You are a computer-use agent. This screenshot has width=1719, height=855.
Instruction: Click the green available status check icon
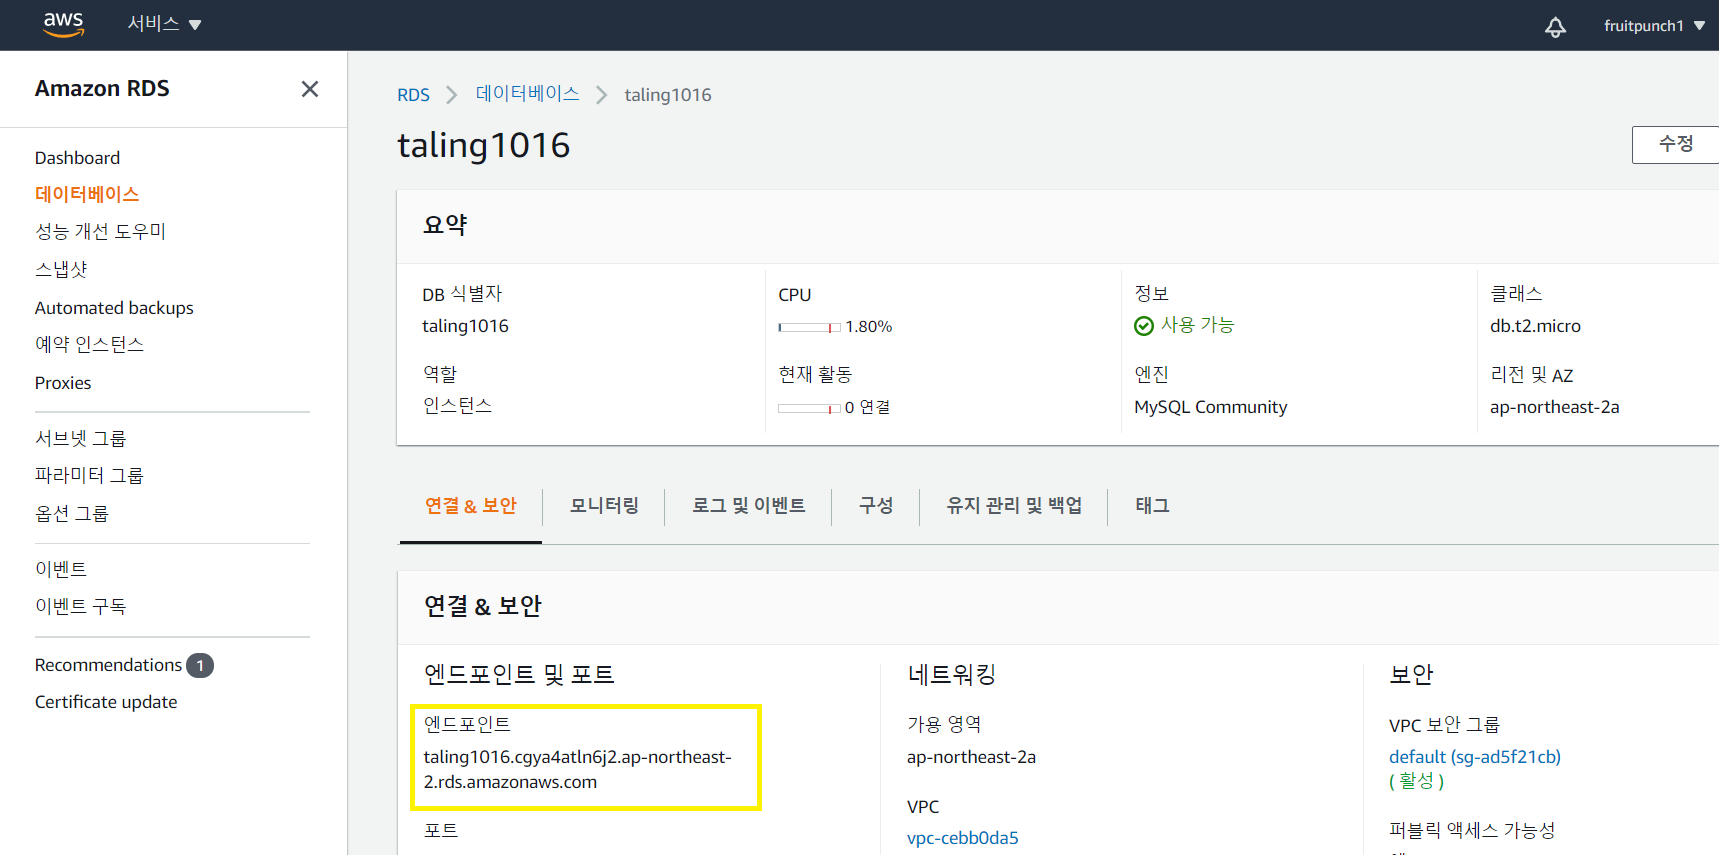coord(1144,326)
